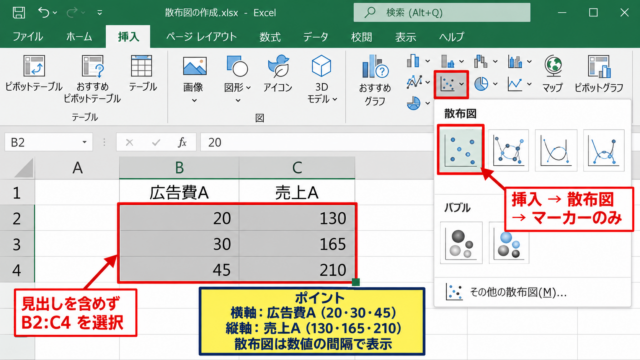
Task: Click the formula bar showing 20
Action: tap(318, 142)
